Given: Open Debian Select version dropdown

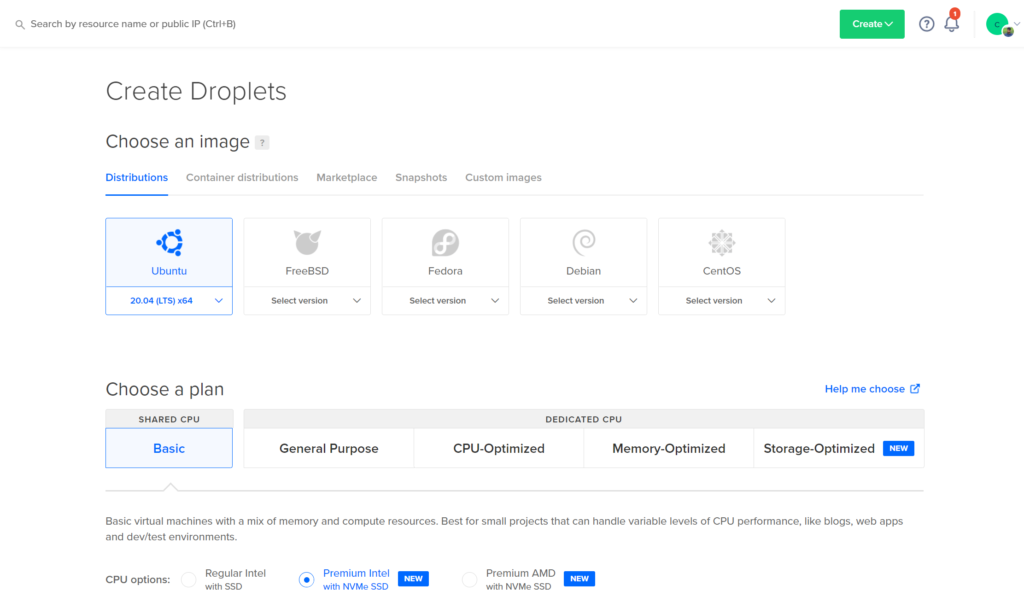Looking at the screenshot, I should coord(584,300).
